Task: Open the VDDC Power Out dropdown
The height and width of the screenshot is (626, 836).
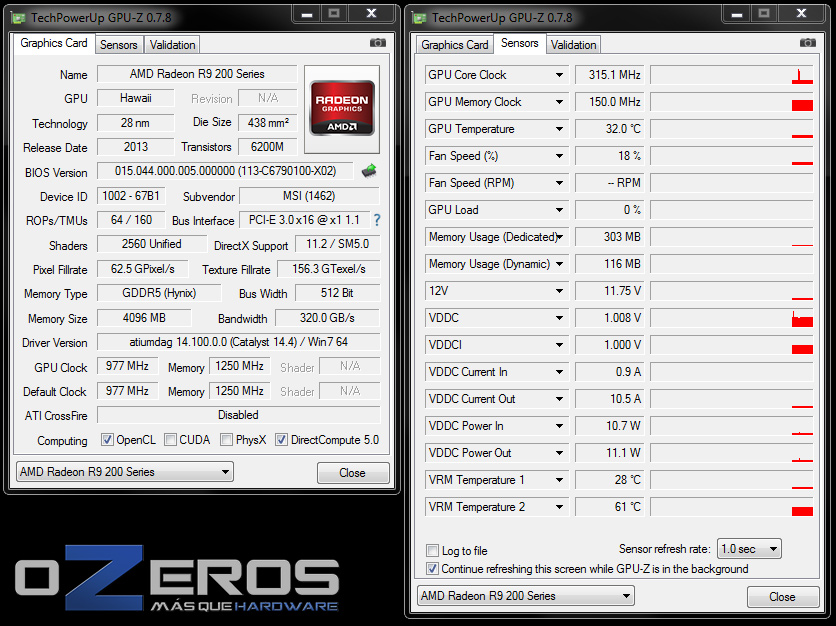Action: 559,453
